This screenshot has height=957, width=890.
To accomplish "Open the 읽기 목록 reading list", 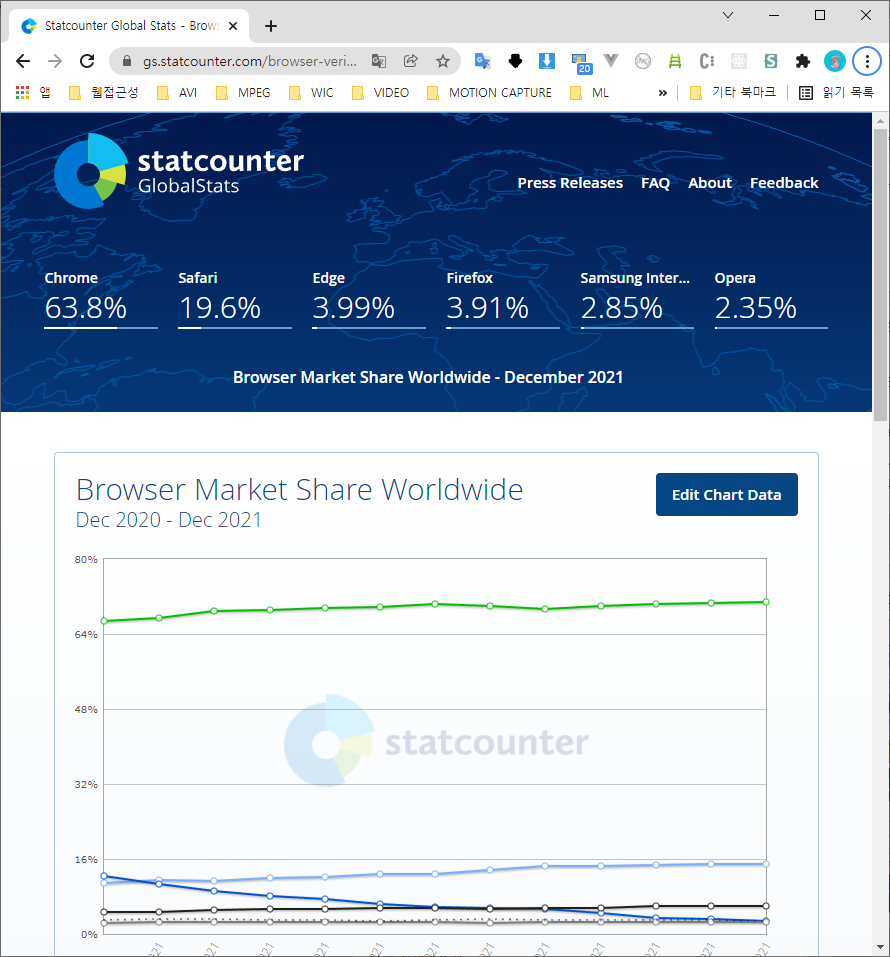I will [836, 92].
